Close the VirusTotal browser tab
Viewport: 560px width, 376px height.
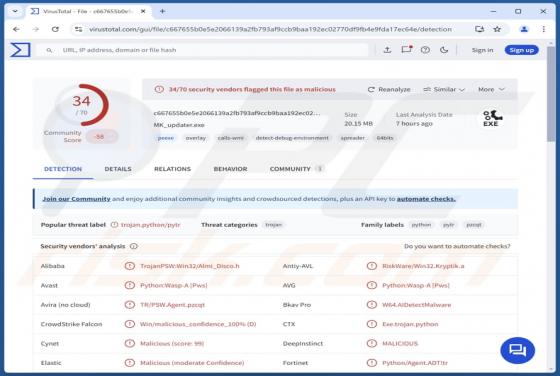(x=143, y=11)
